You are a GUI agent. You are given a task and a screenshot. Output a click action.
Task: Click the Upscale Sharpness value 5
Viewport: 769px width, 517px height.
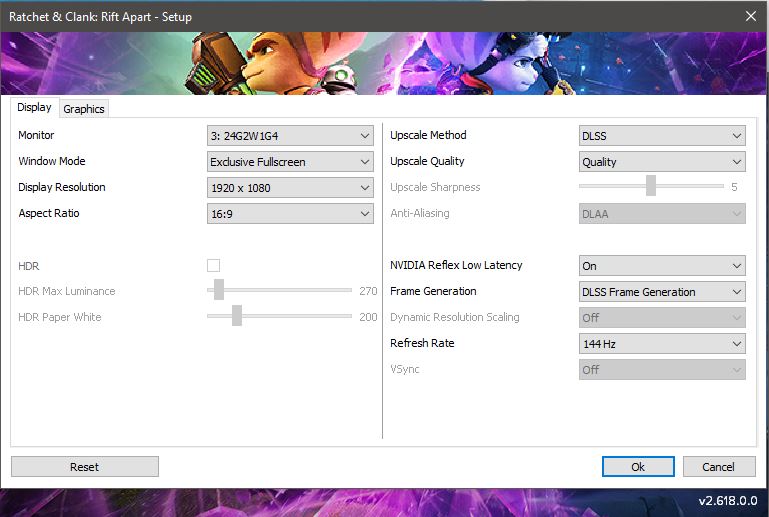pos(734,187)
